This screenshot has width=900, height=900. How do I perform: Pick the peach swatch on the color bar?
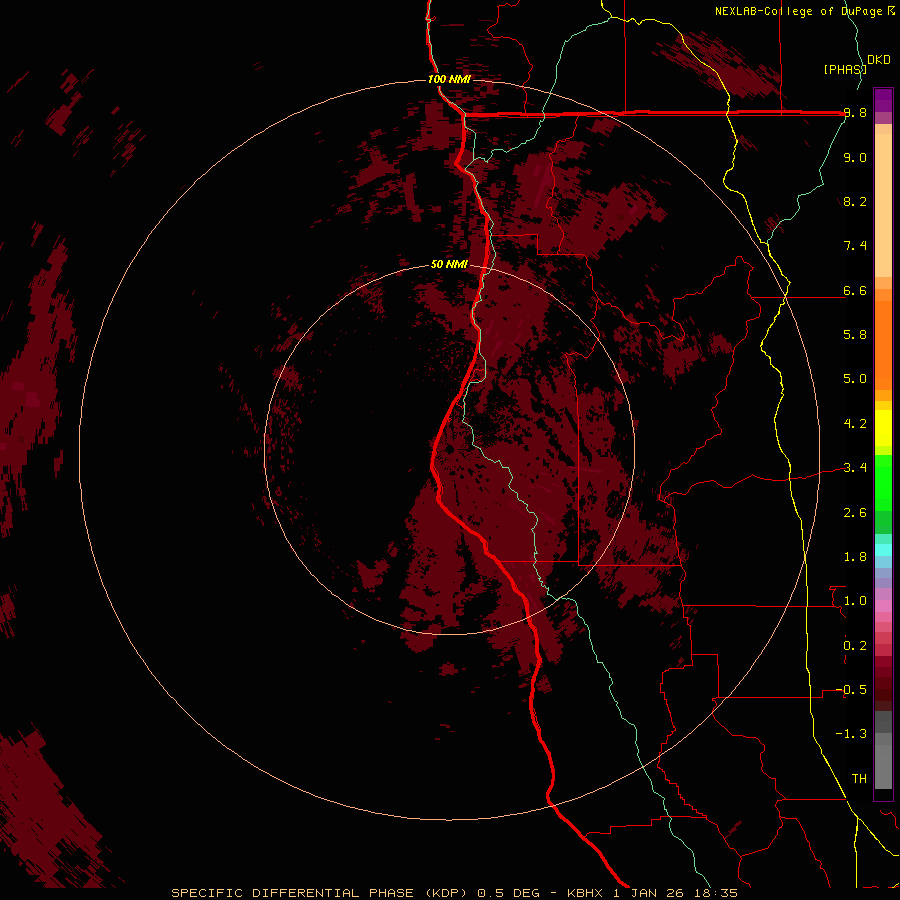pos(883,207)
